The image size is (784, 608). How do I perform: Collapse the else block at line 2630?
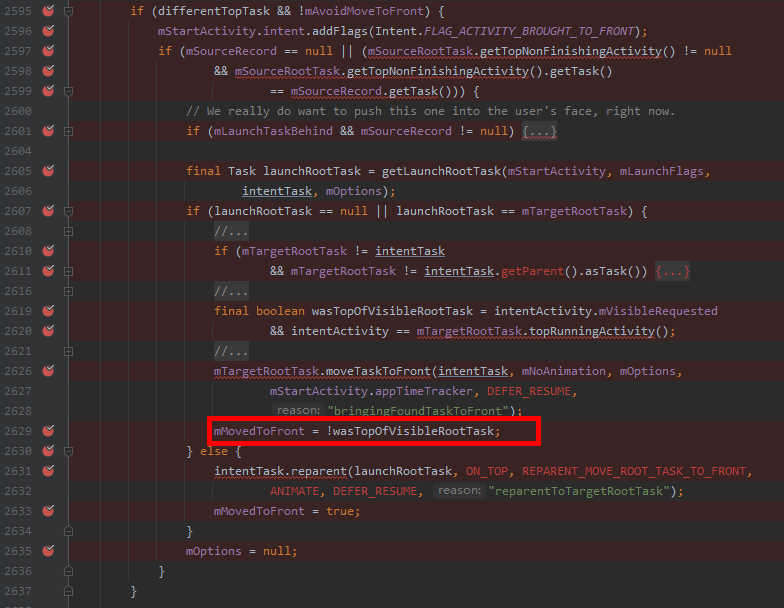[x=68, y=451]
